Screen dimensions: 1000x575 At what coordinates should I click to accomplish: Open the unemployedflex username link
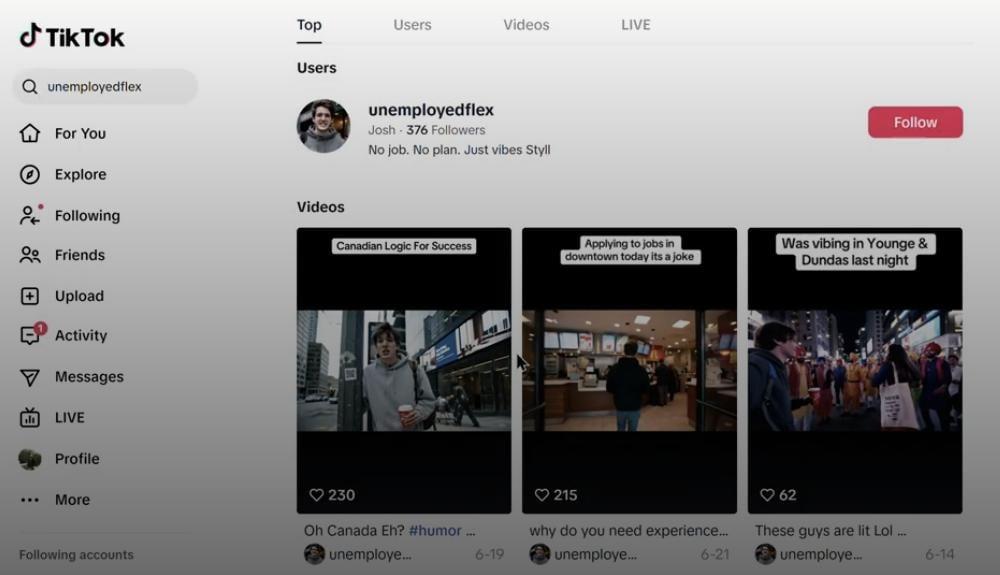point(431,110)
